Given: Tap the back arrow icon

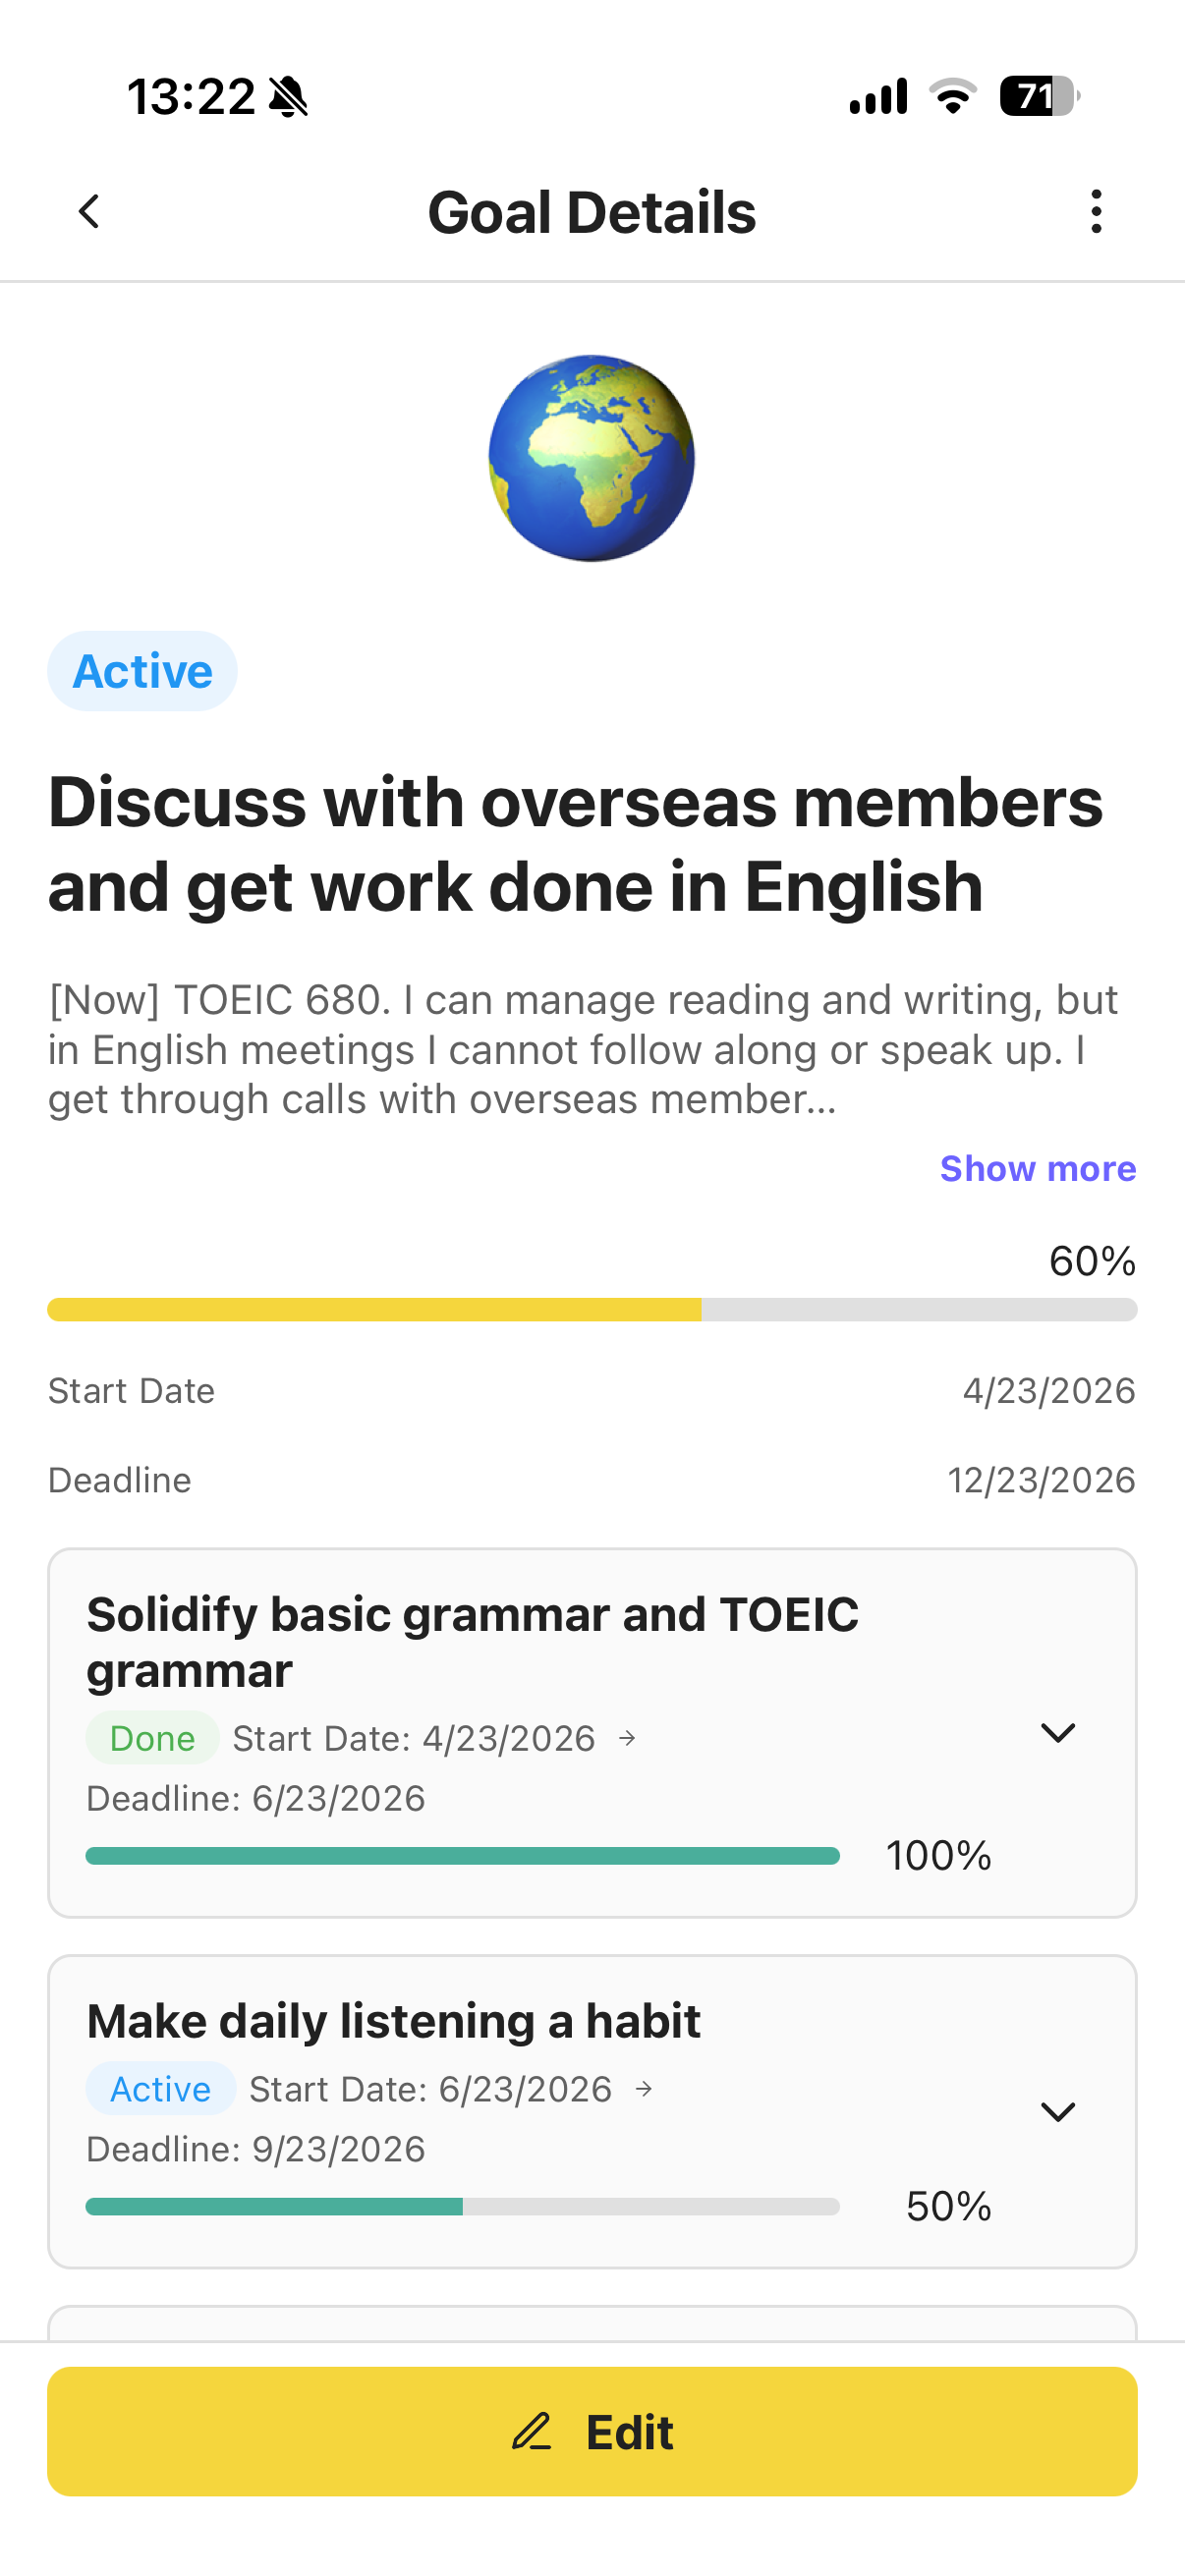Looking at the screenshot, I should 89,212.
